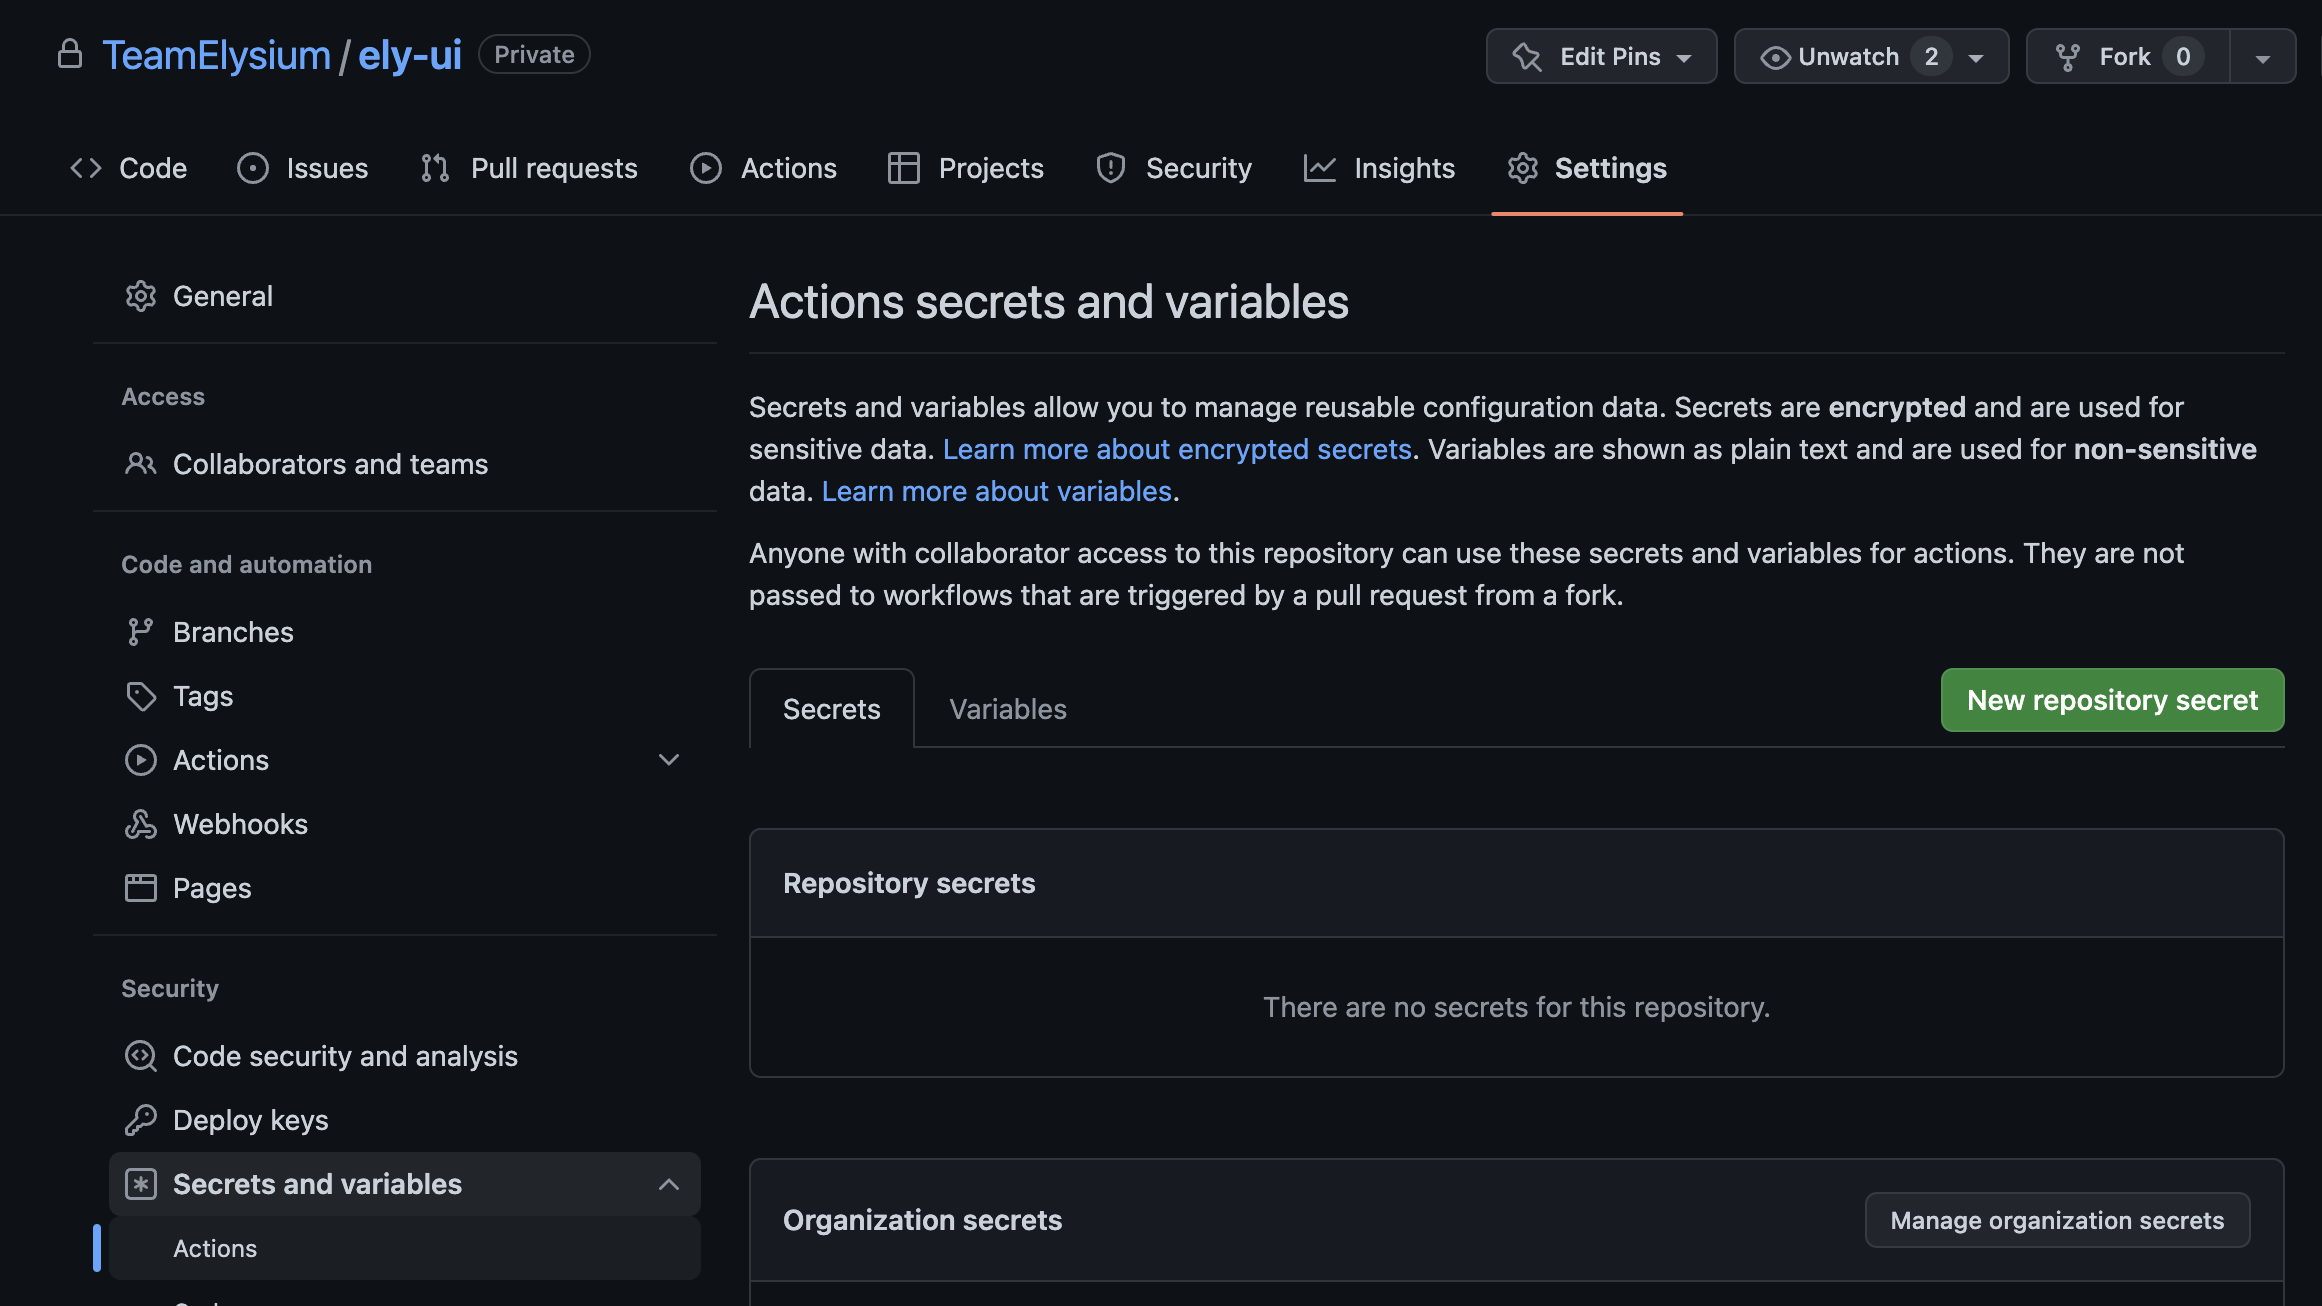Click the Collaborators and teams people icon

141,464
